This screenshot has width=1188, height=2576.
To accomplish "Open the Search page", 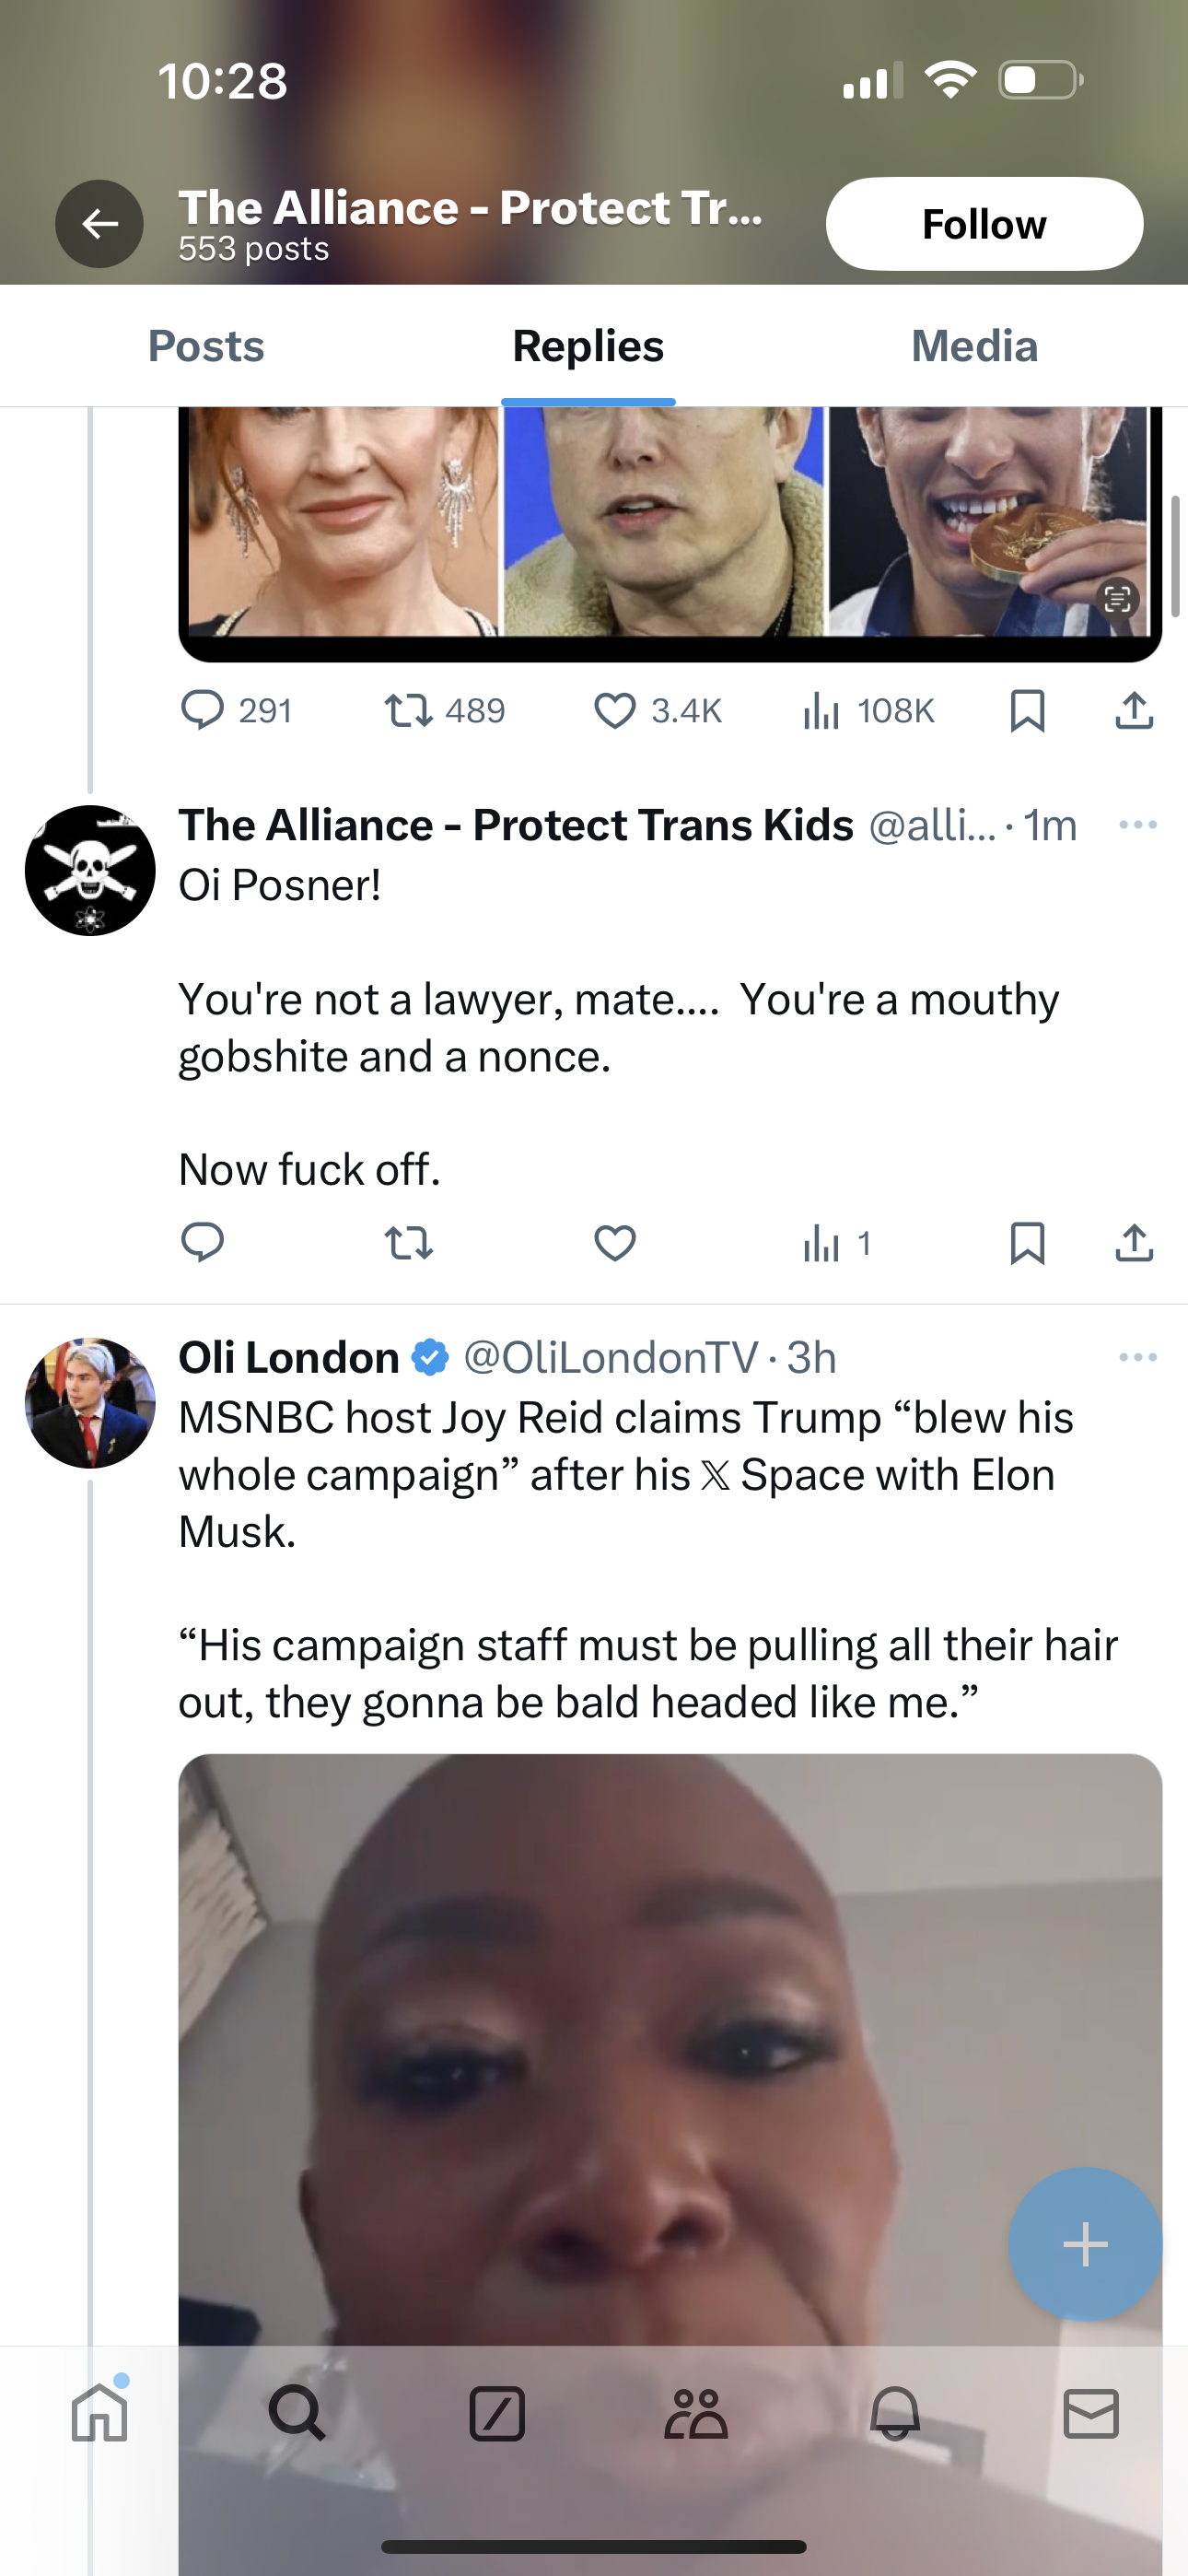I will click(x=297, y=2414).
